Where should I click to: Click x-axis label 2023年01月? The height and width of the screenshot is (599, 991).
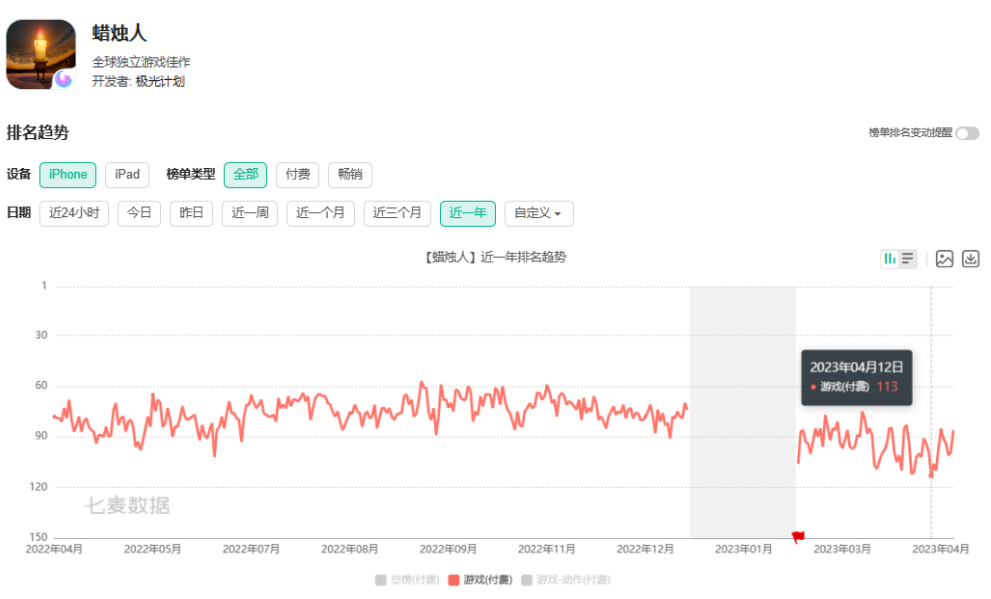(x=743, y=549)
